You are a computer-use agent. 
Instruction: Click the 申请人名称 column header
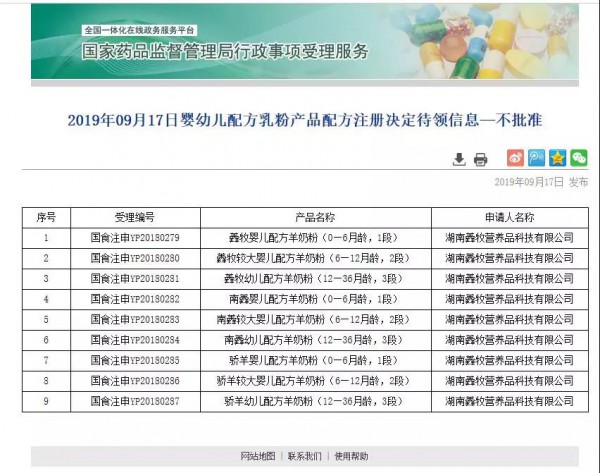510,218
